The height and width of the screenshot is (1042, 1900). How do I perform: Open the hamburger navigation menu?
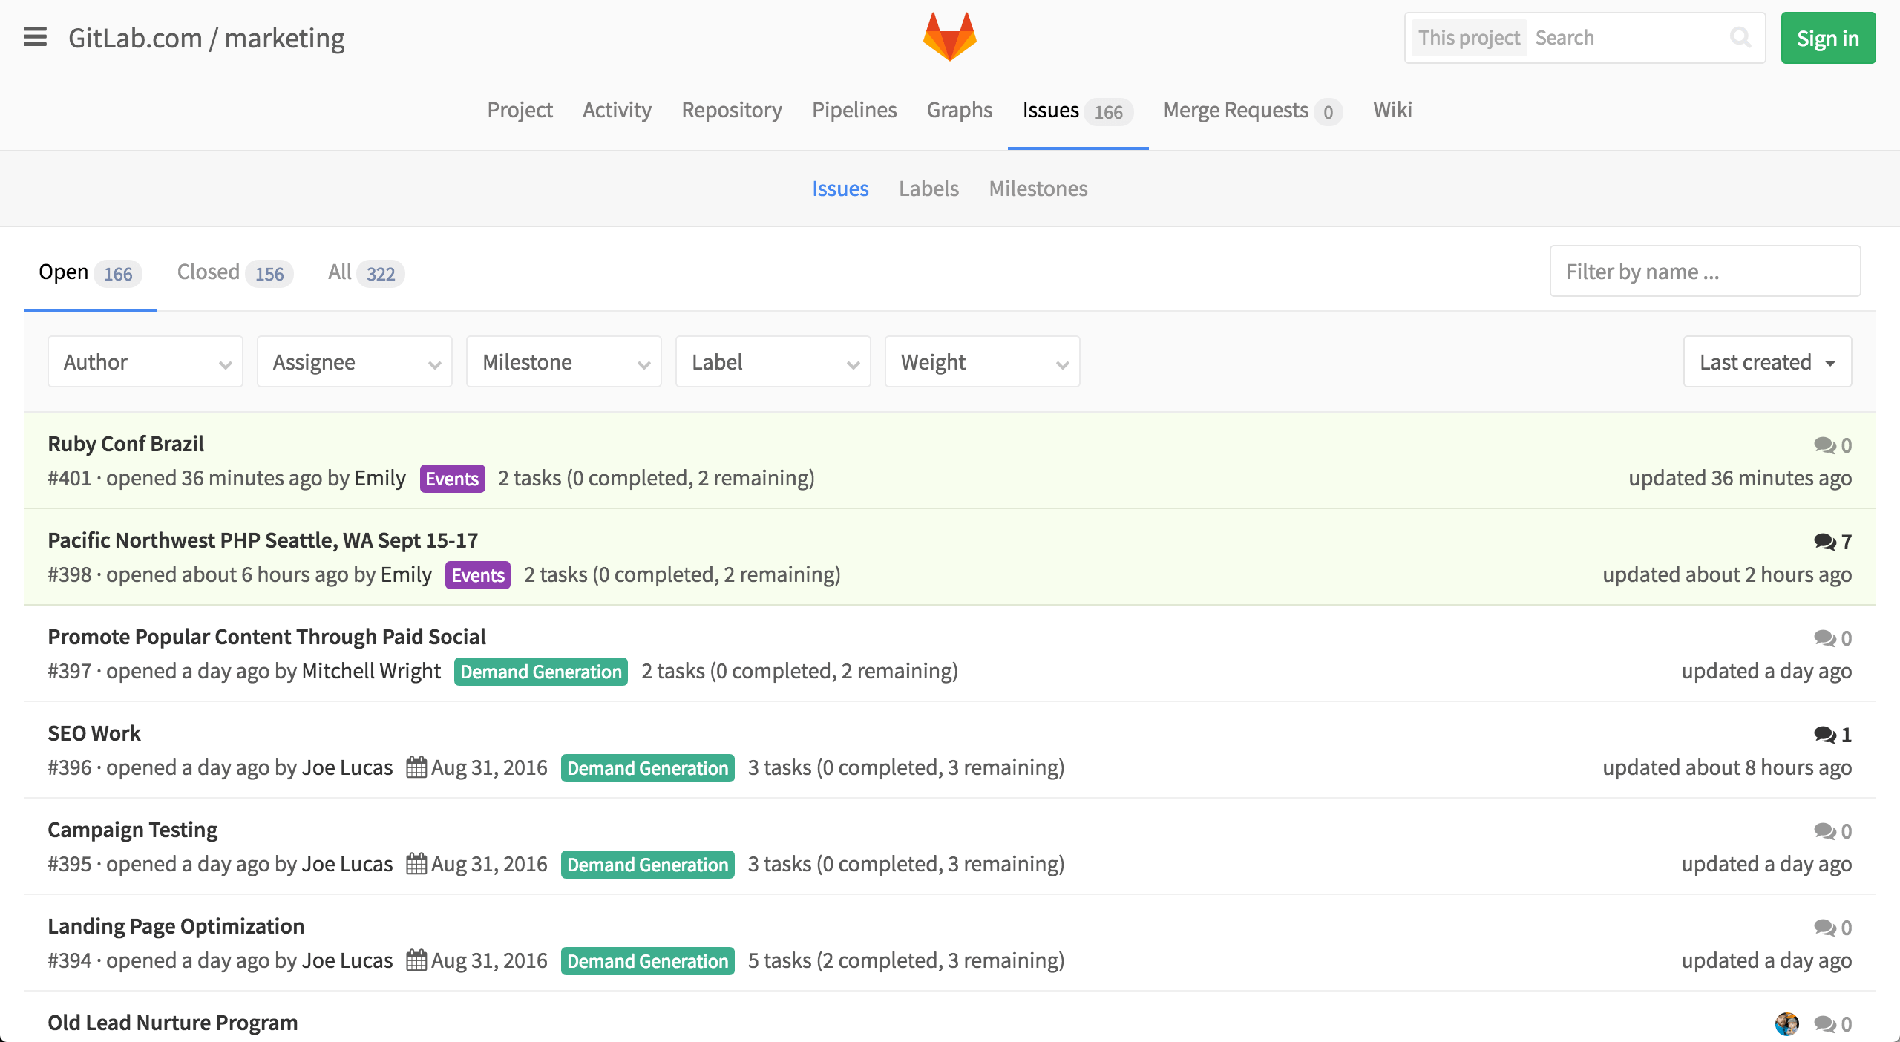[x=36, y=37]
